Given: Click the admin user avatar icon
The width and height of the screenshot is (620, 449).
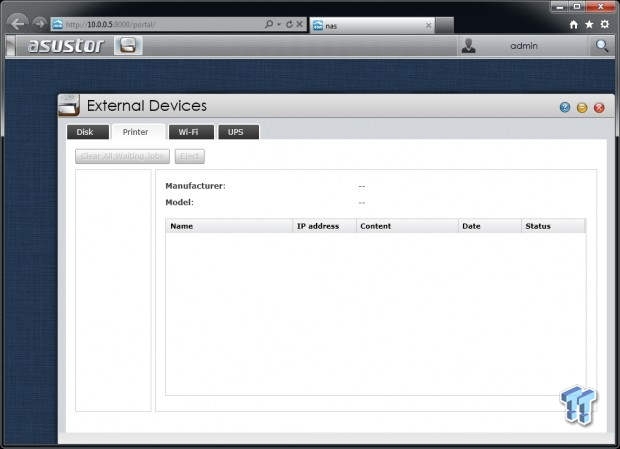Looking at the screenshot, I should point(469,46).
